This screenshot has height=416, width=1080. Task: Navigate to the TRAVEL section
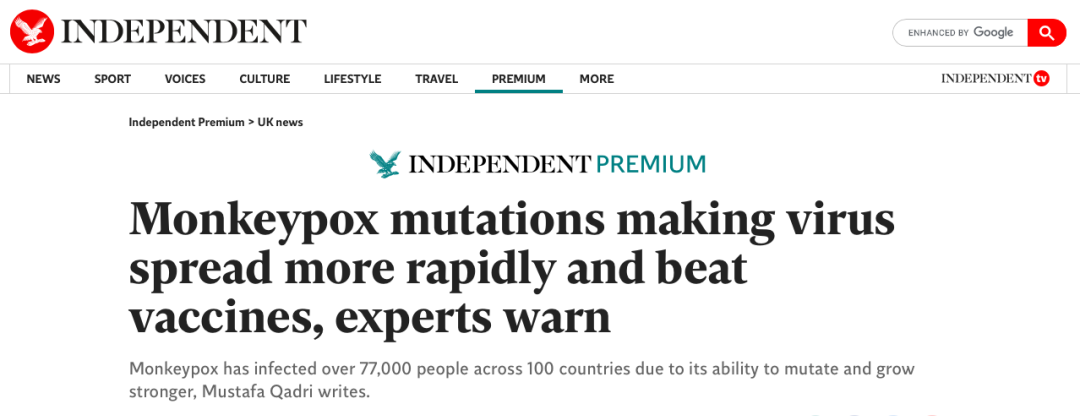[436, 79]
